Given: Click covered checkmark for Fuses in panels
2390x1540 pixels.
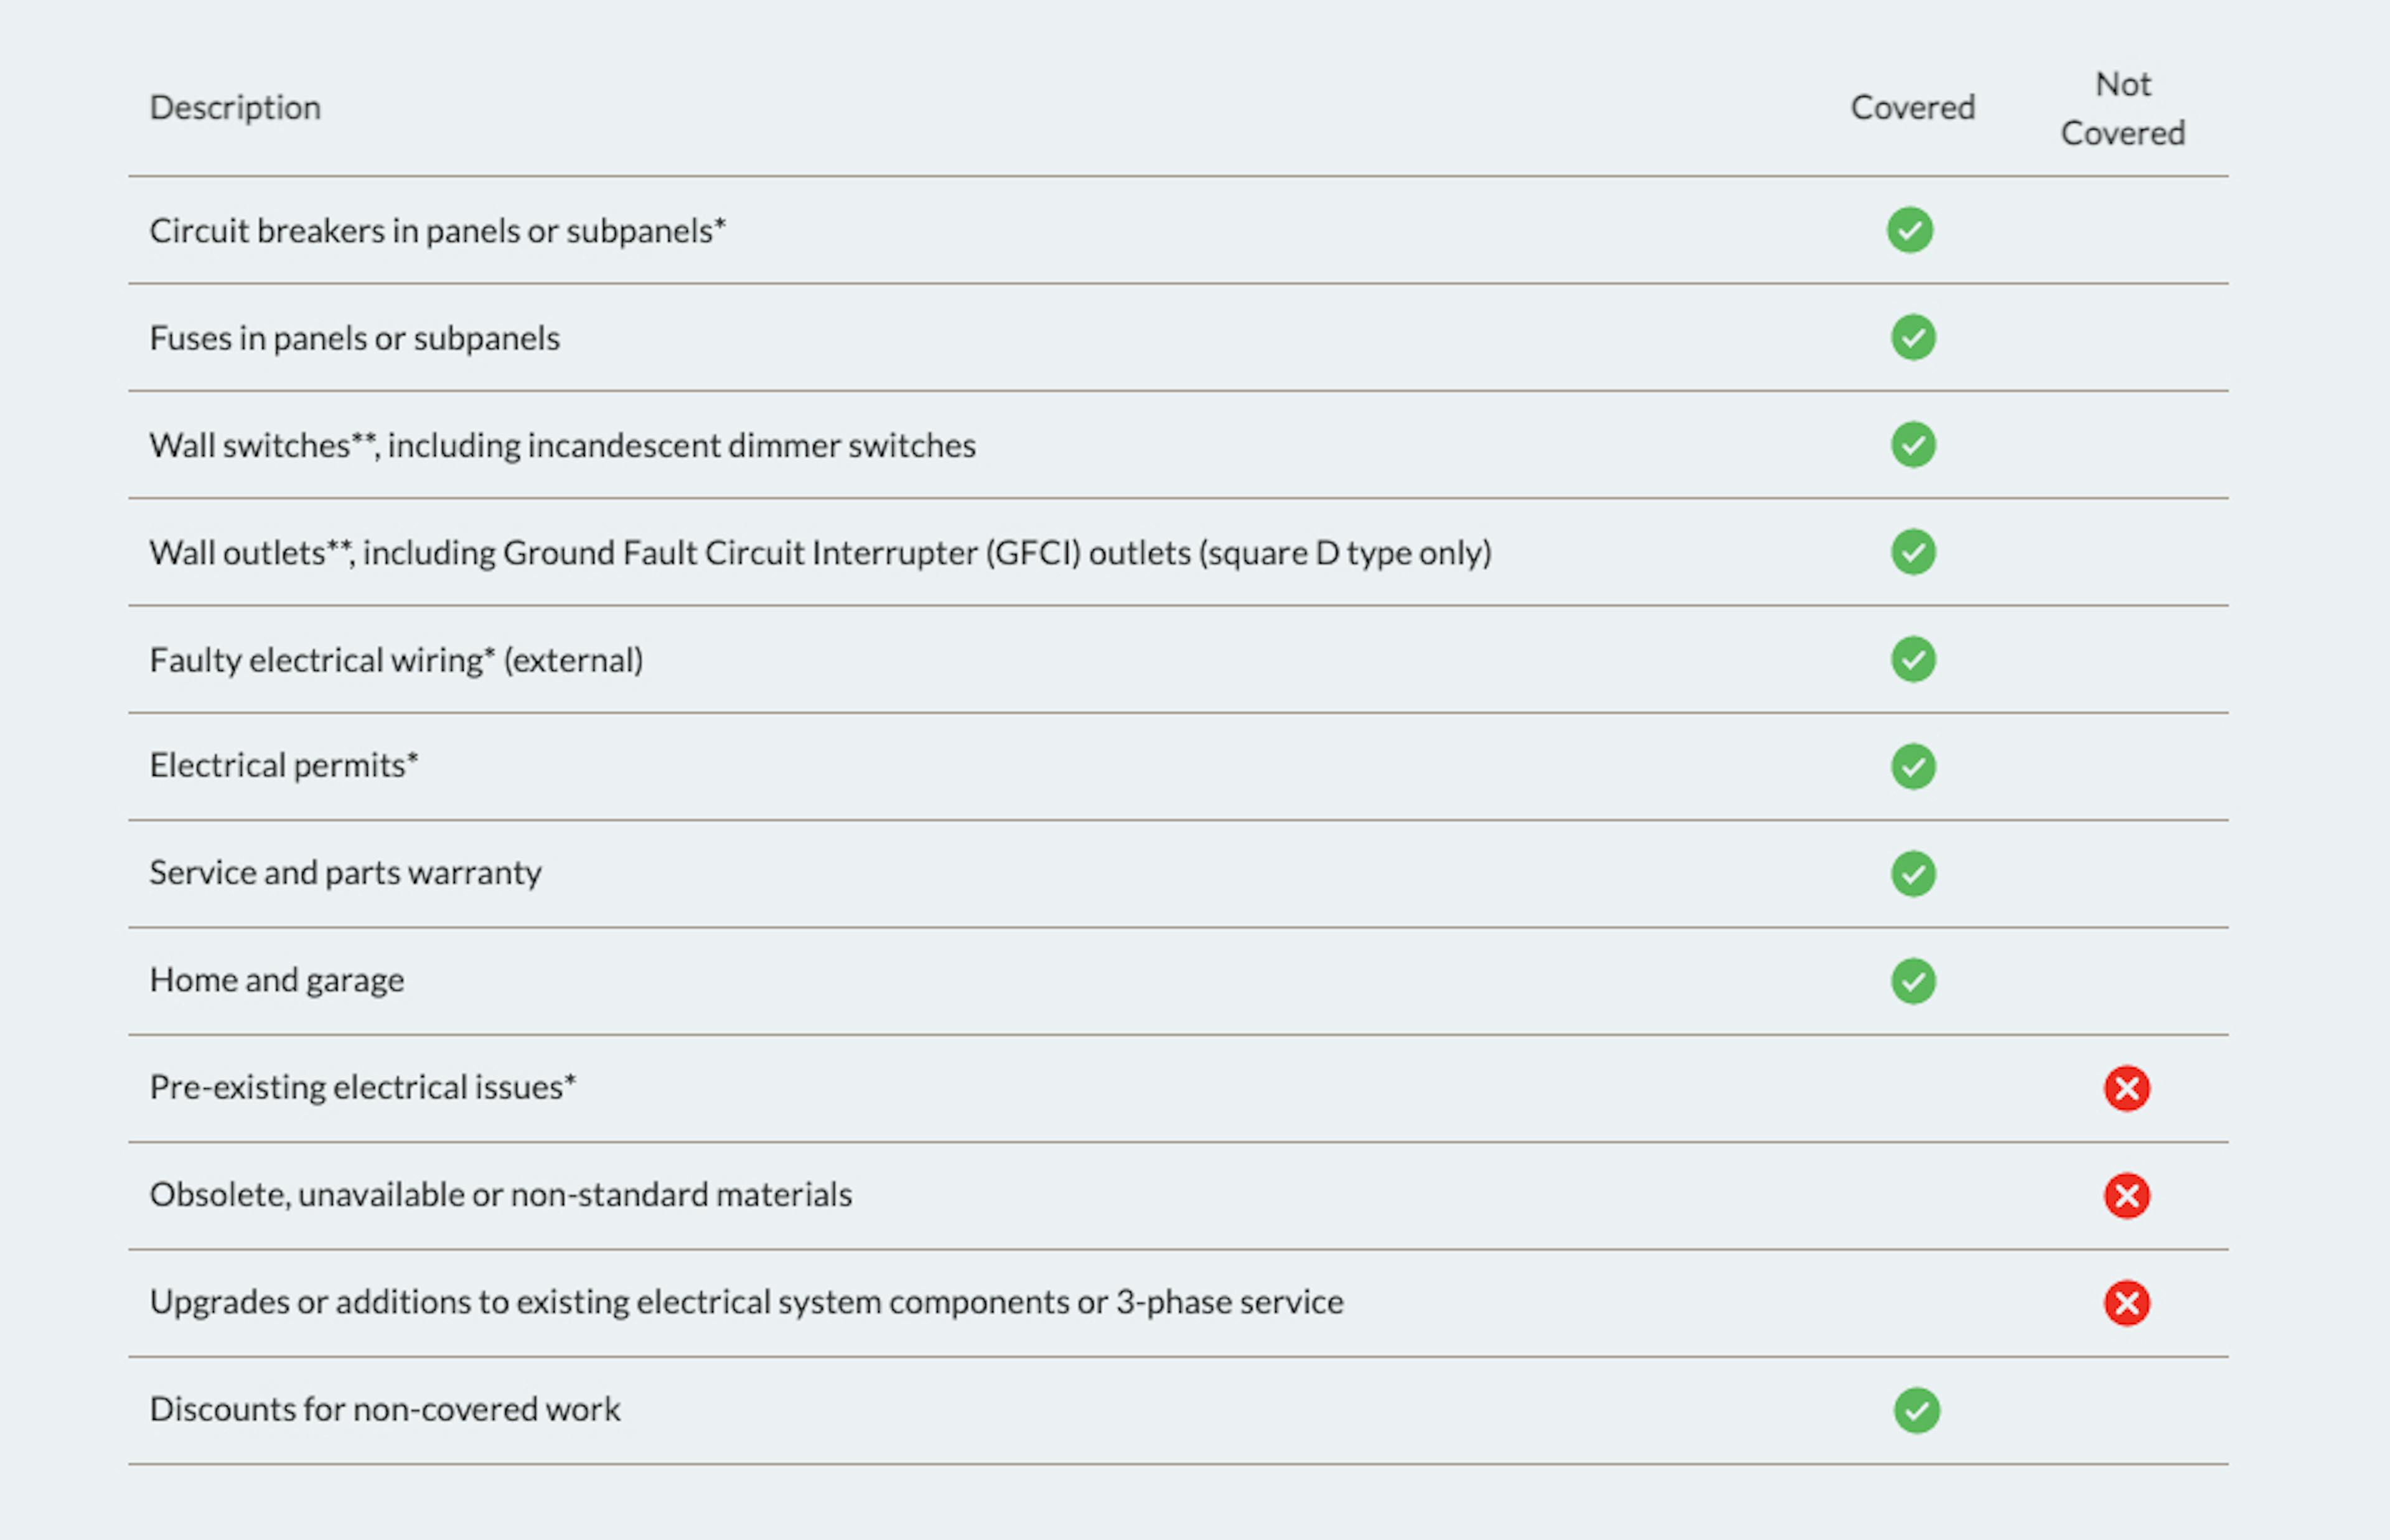Looking at the screenshot, I should (1912, 337).
